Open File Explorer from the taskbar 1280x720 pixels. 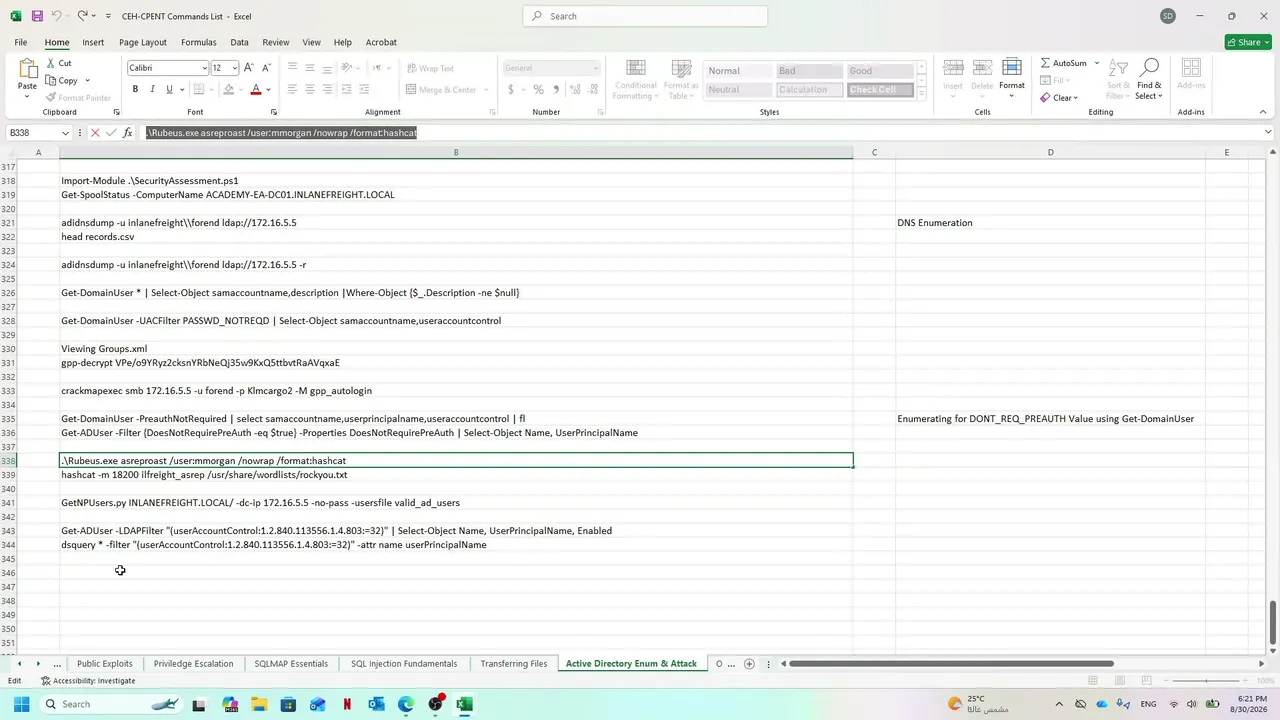click(x=259, y=704)
